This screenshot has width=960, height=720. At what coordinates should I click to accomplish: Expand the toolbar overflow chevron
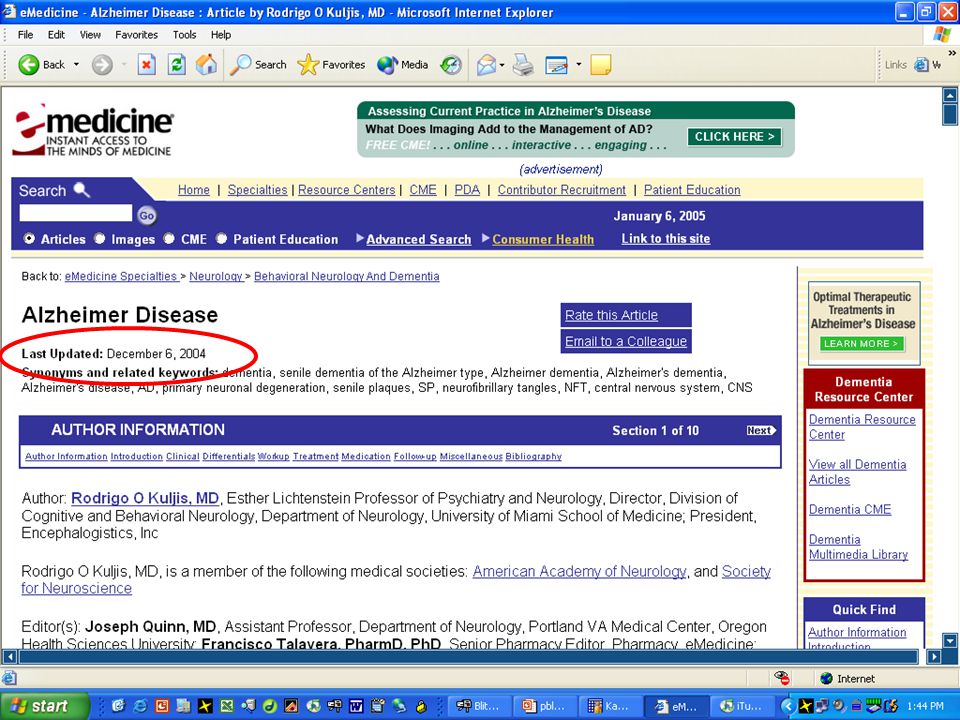[952, 53]
